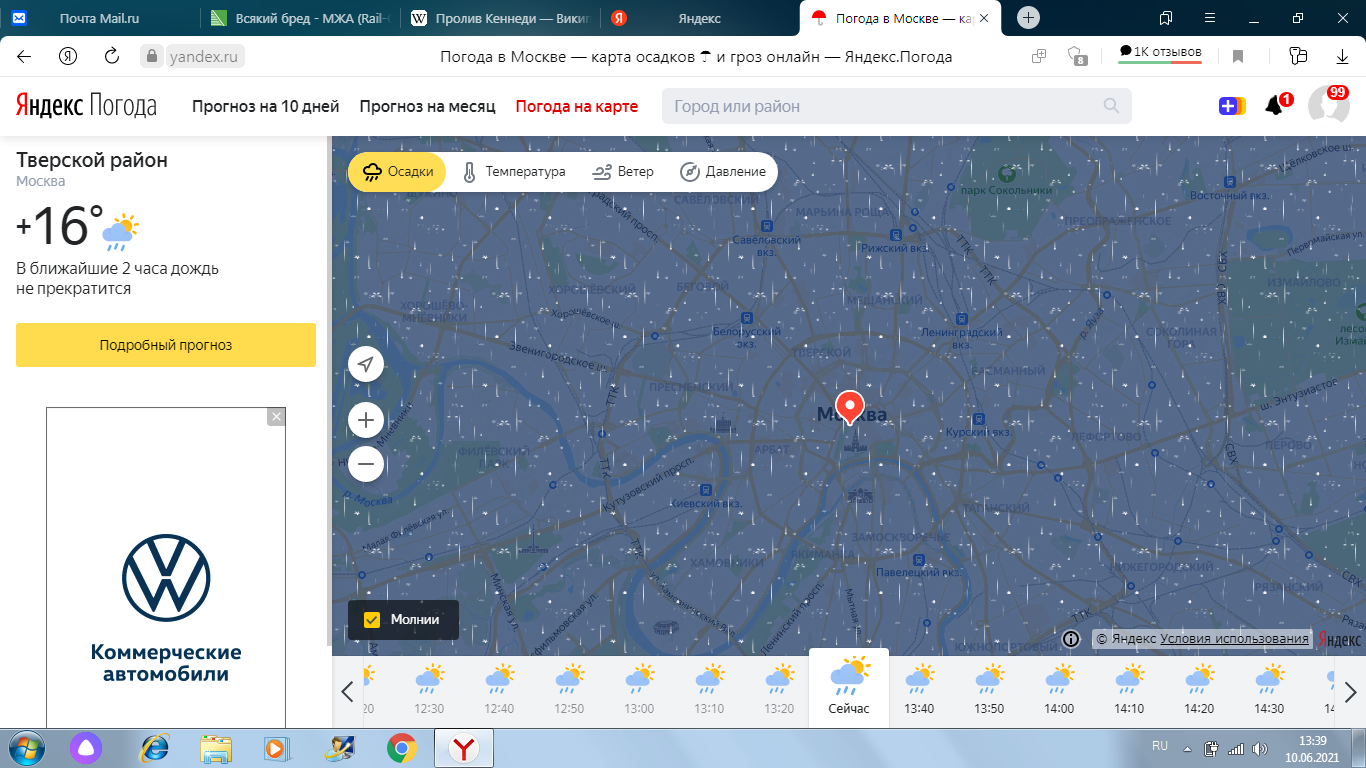The width and height of the screenshot is (1366, 768).
Task: Click the bookmark icon in address bar
Action: [1238, 56]
